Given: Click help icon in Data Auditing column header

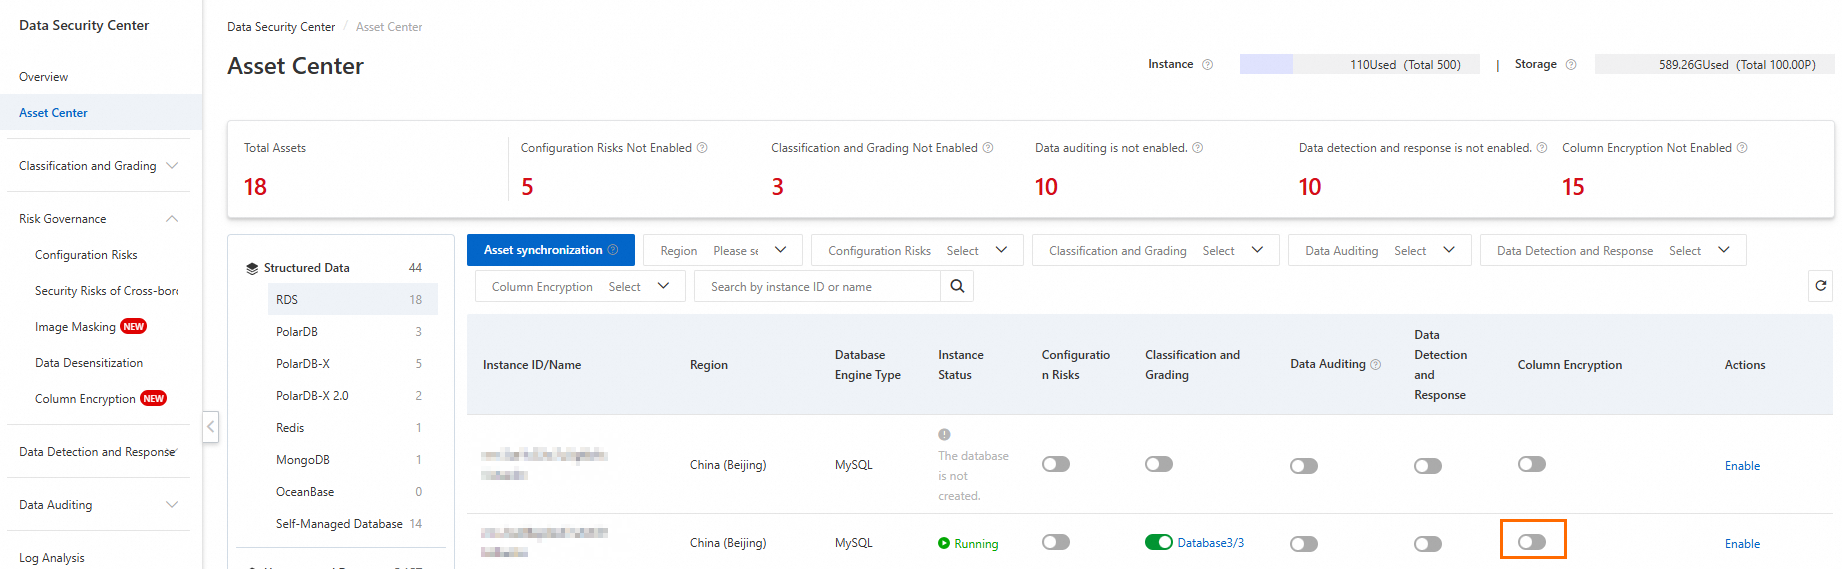Looking at the screenshot, I should click(x=1376, y=365).
